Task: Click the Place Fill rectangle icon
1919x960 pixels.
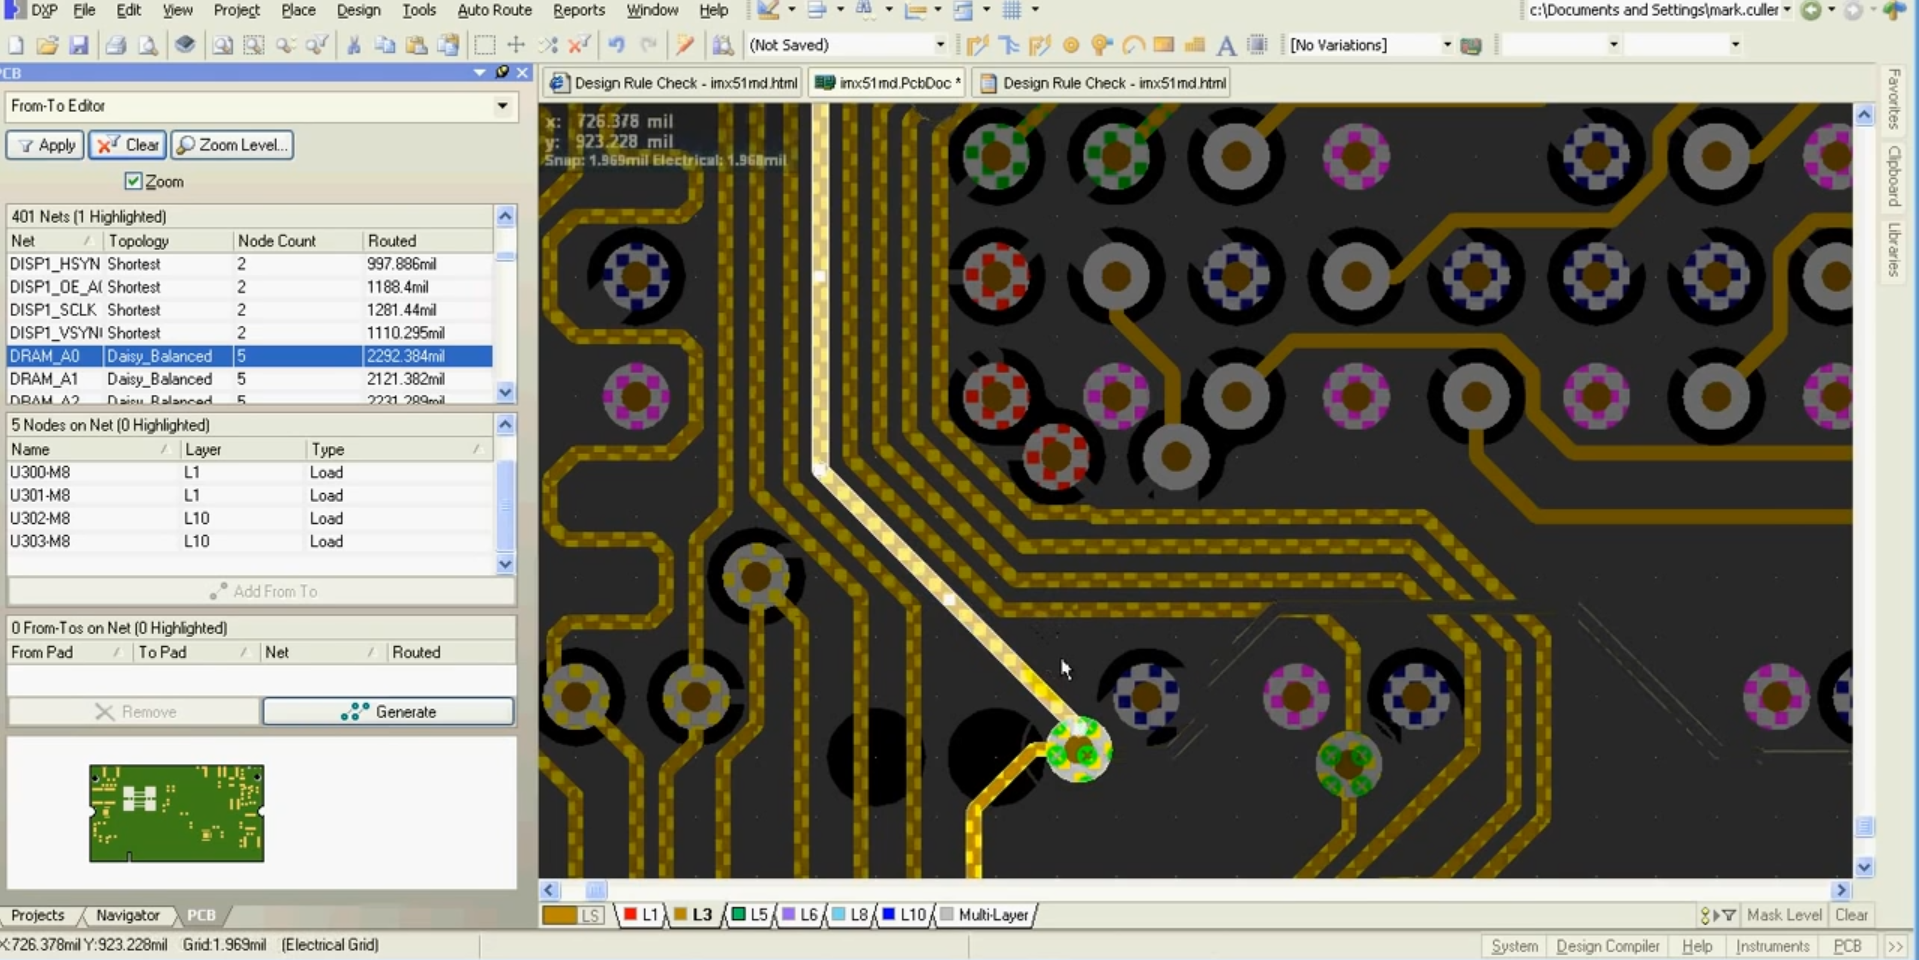Action: [1163, 45]
